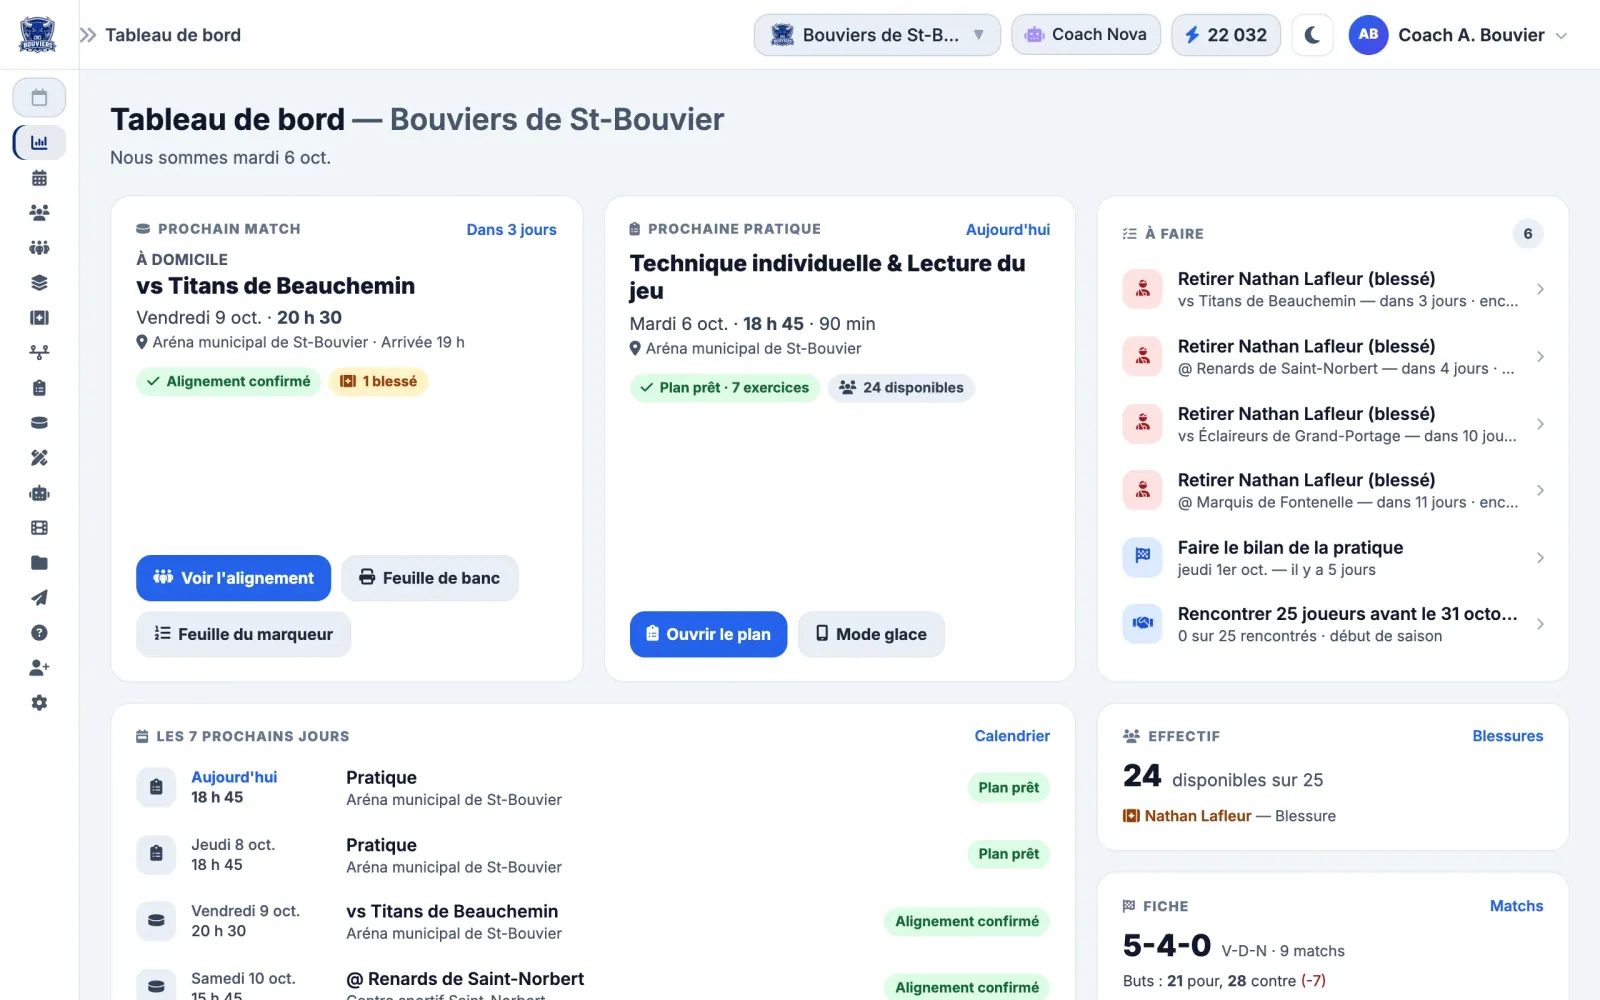Image resolution: width=1600 pixels, height=1000 pixels.
Task: Open the first-aid injuries sidebar icon
Action: click(39, 318)
